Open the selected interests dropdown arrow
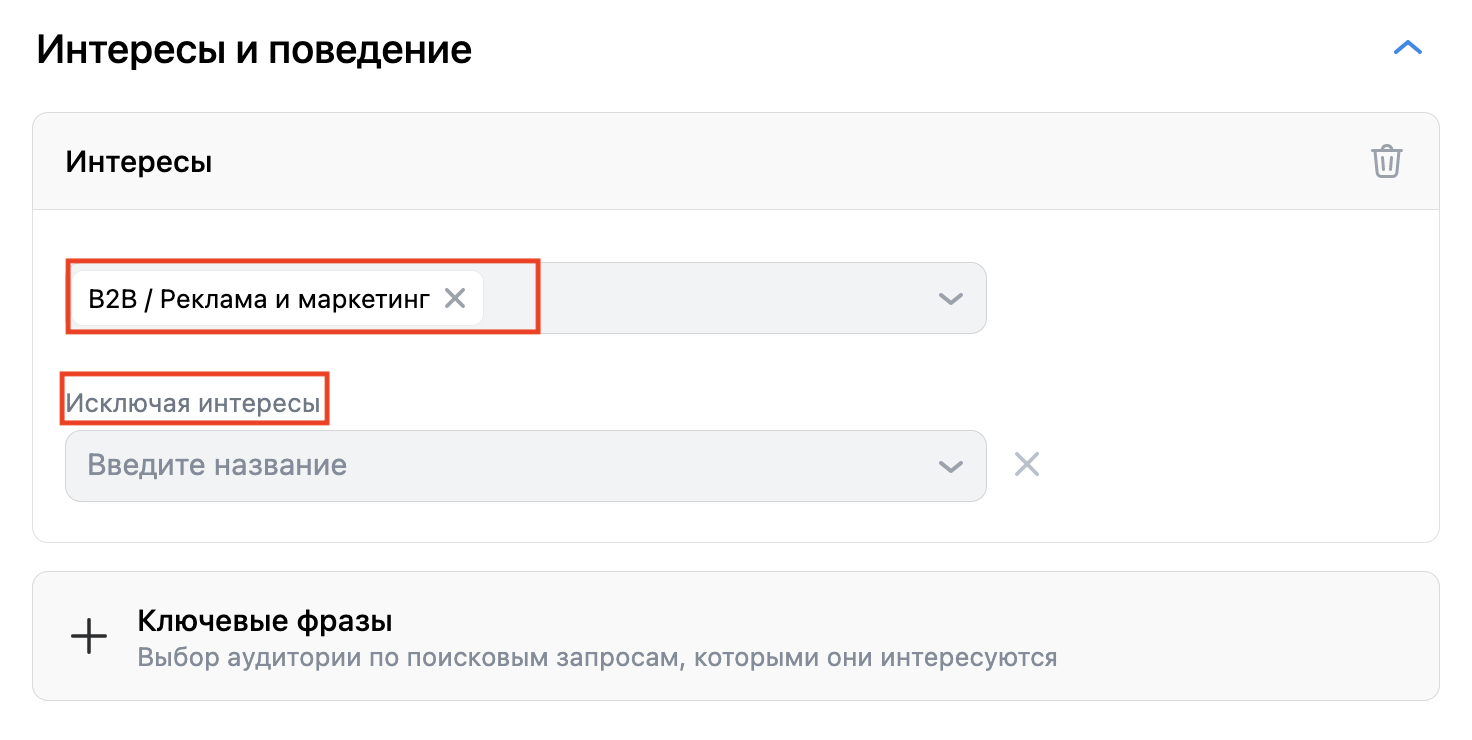This screenshot has height=740, width=1472. coord(950,298)
